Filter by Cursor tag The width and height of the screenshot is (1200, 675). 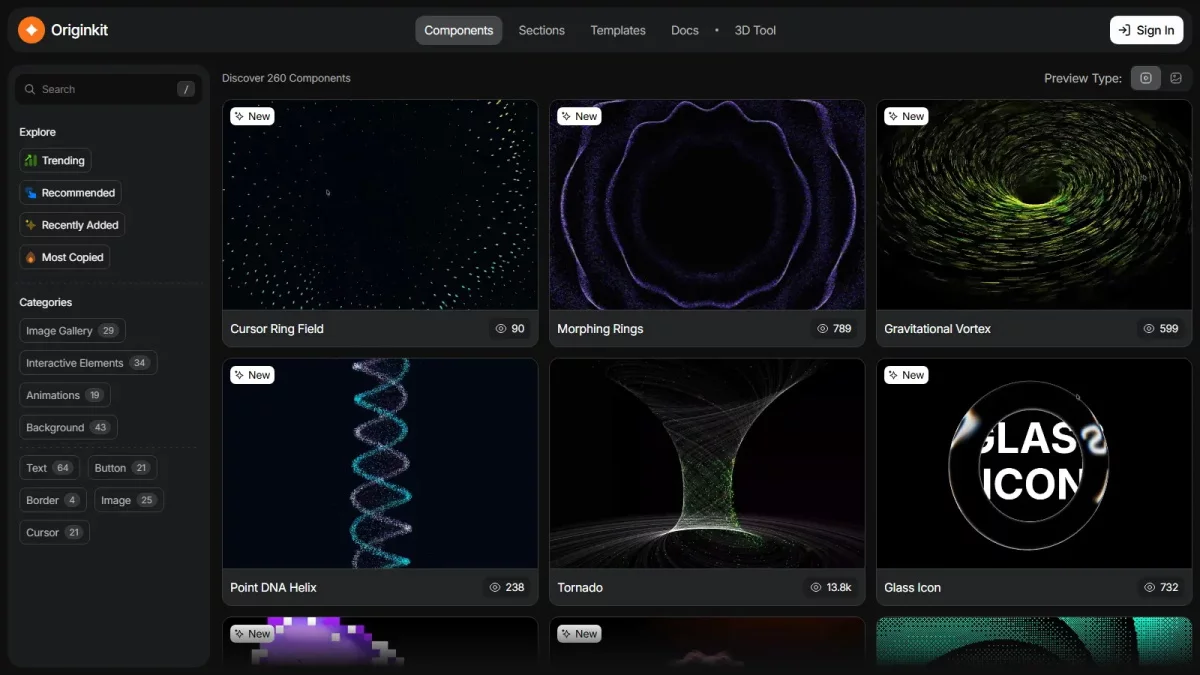(x=55, y=532)
